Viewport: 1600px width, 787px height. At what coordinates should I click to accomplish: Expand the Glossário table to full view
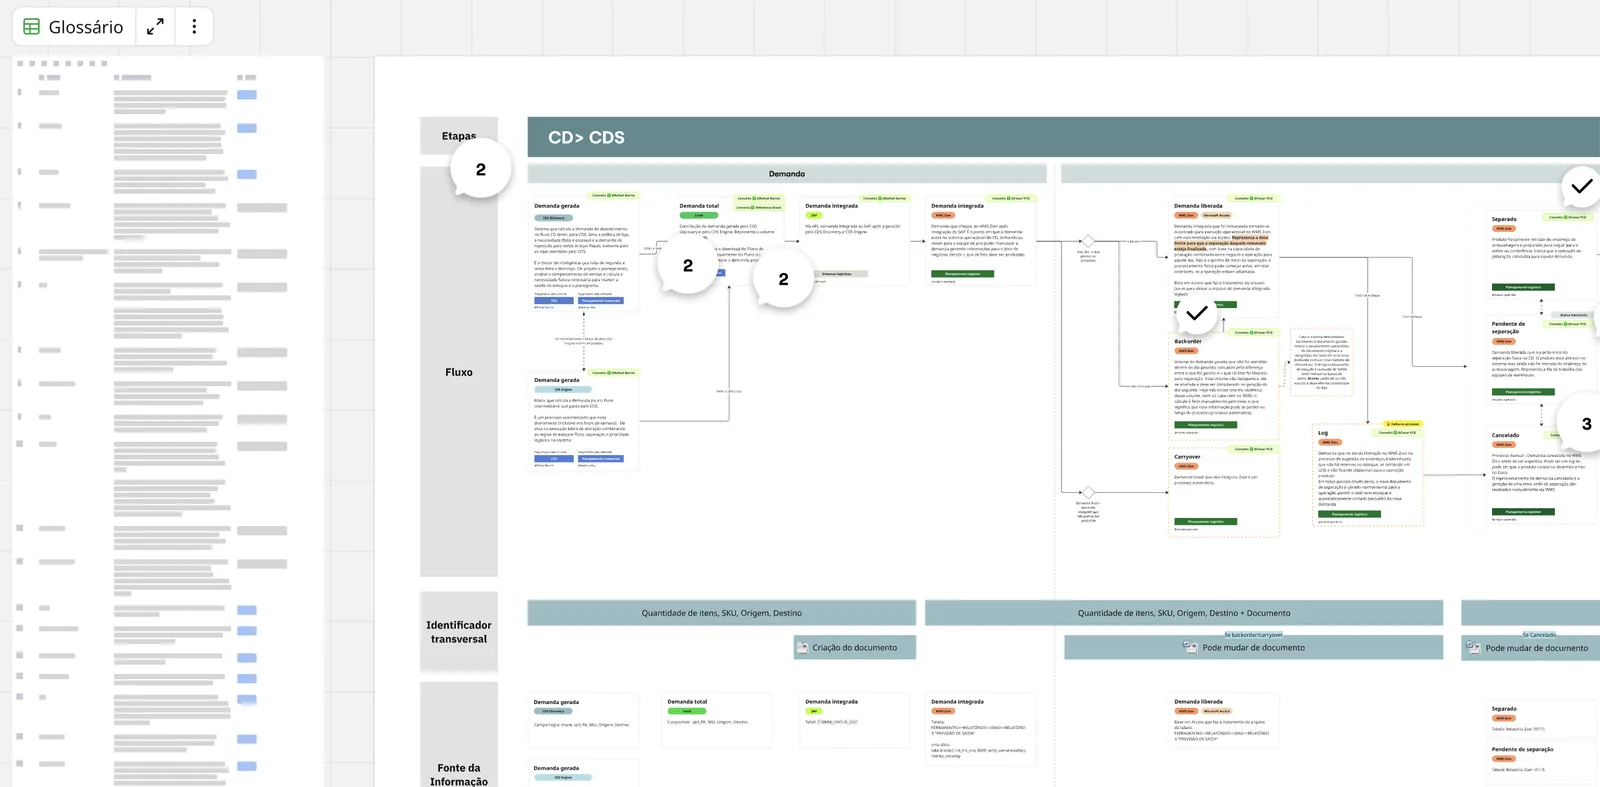[155, 27]
